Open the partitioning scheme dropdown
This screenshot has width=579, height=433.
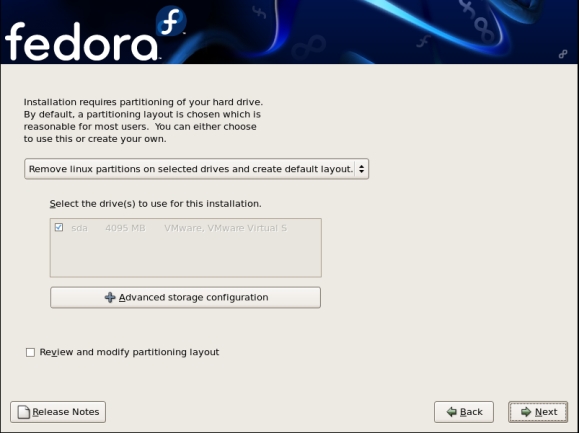(196, 169)
